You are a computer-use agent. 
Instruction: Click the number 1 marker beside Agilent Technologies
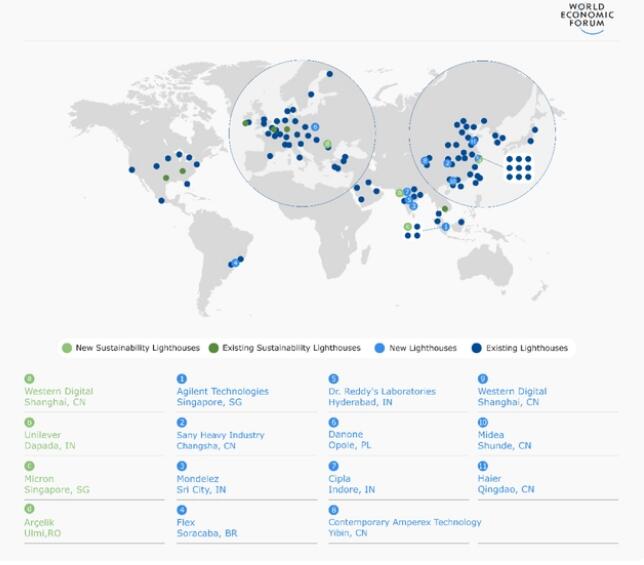coord(181,379)
